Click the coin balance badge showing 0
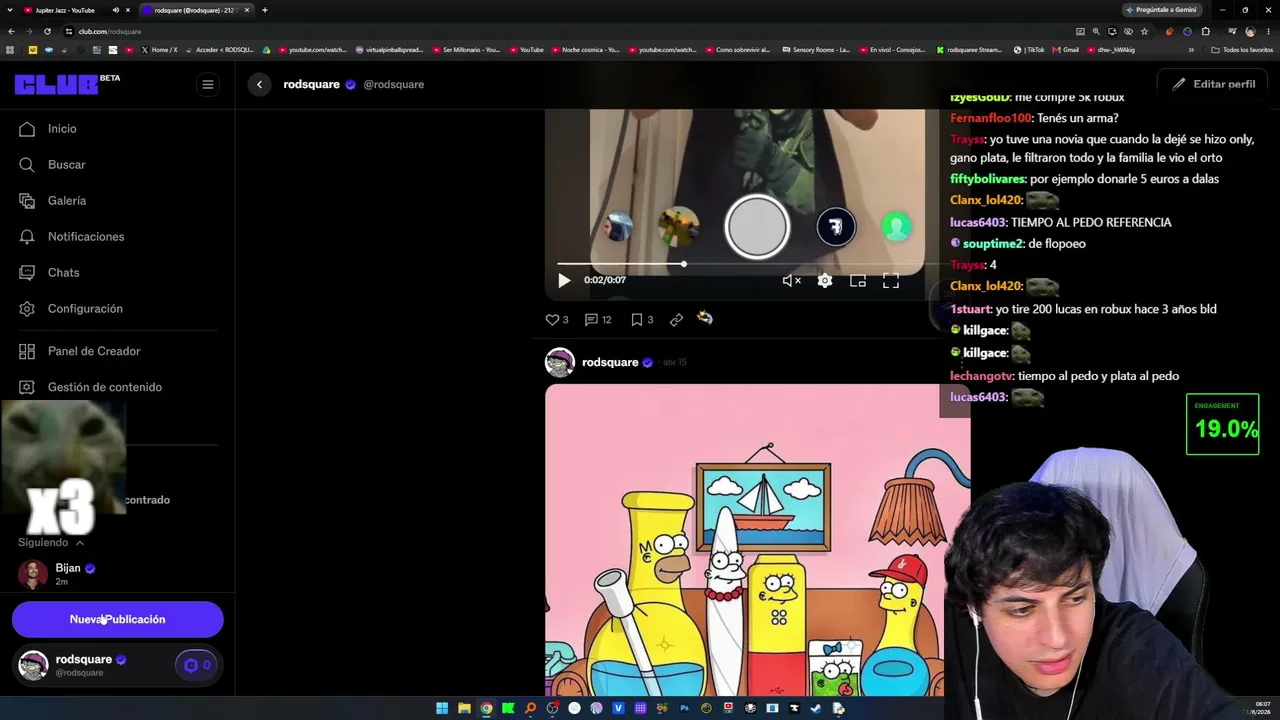The image size is (1280, 720). tap(197, 665)
